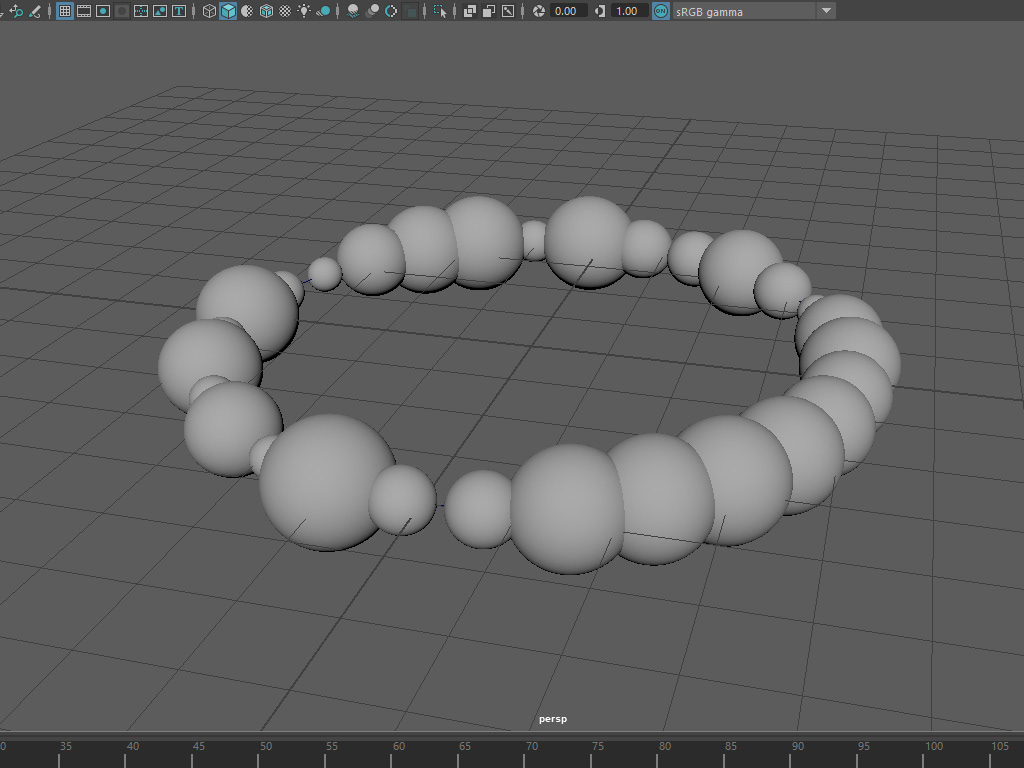Click the view transform dropdown arrow

click(826, 11)
